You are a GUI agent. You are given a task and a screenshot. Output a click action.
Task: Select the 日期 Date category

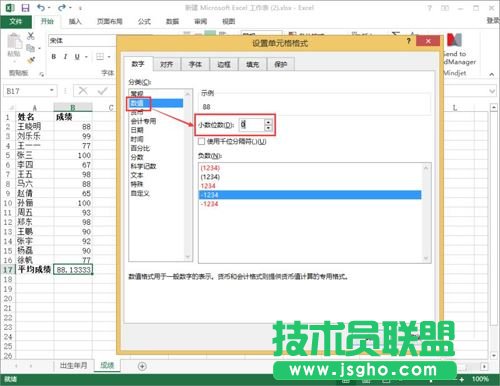pyautogui.click(x=137, y=130)
